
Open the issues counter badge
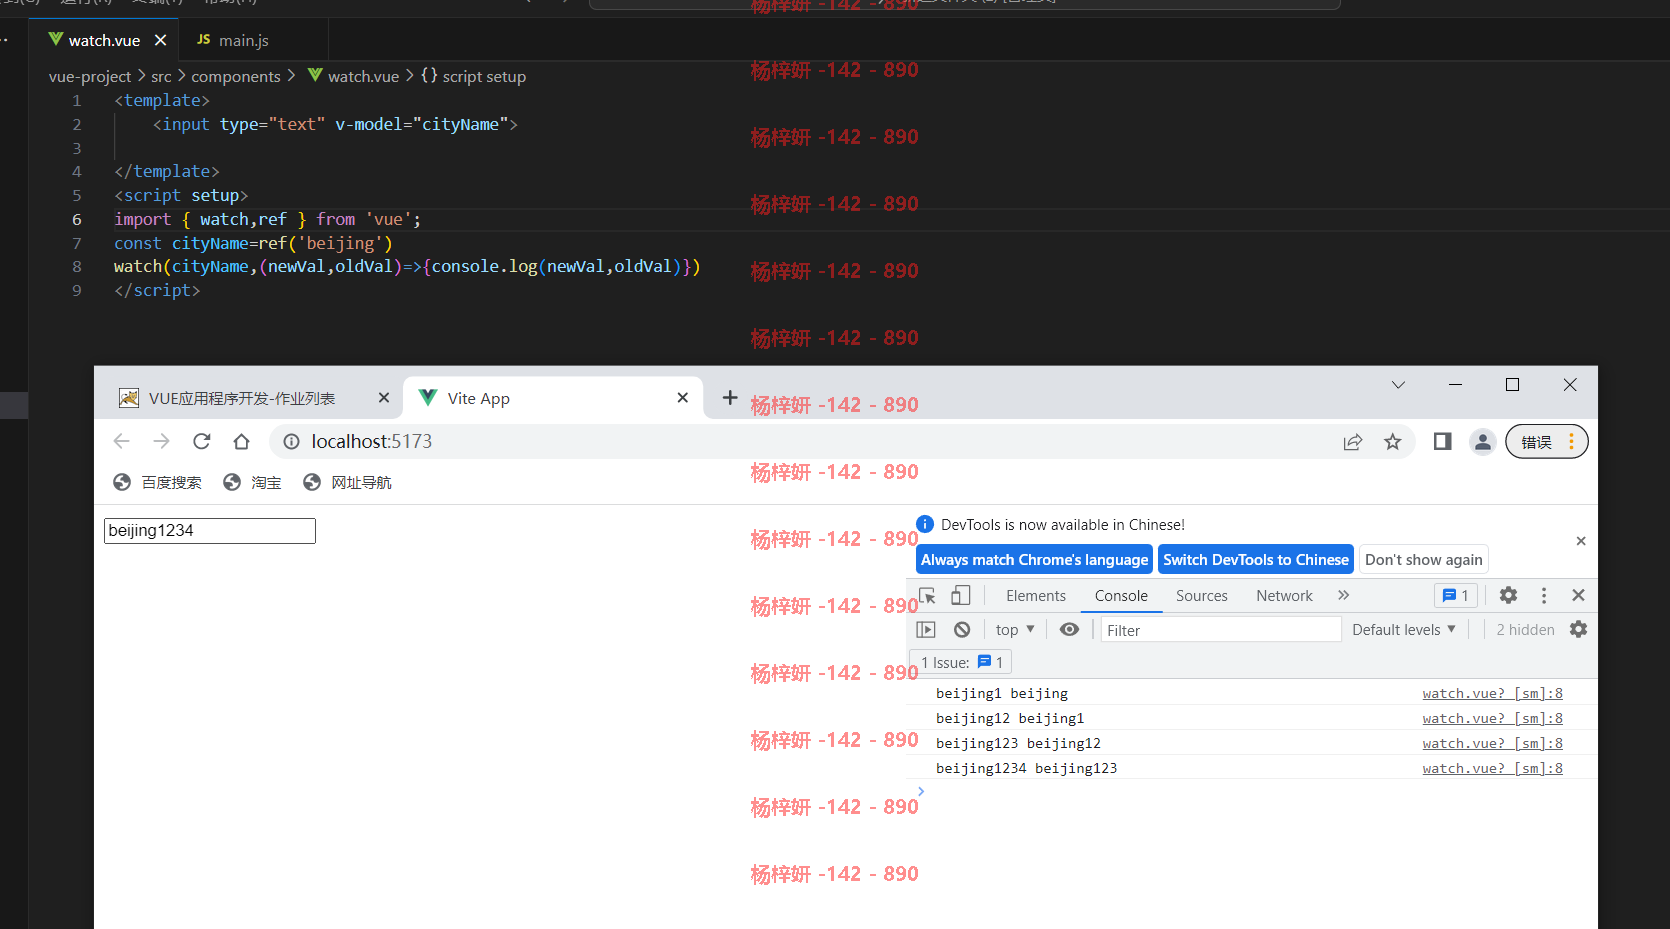[1456, 595]
